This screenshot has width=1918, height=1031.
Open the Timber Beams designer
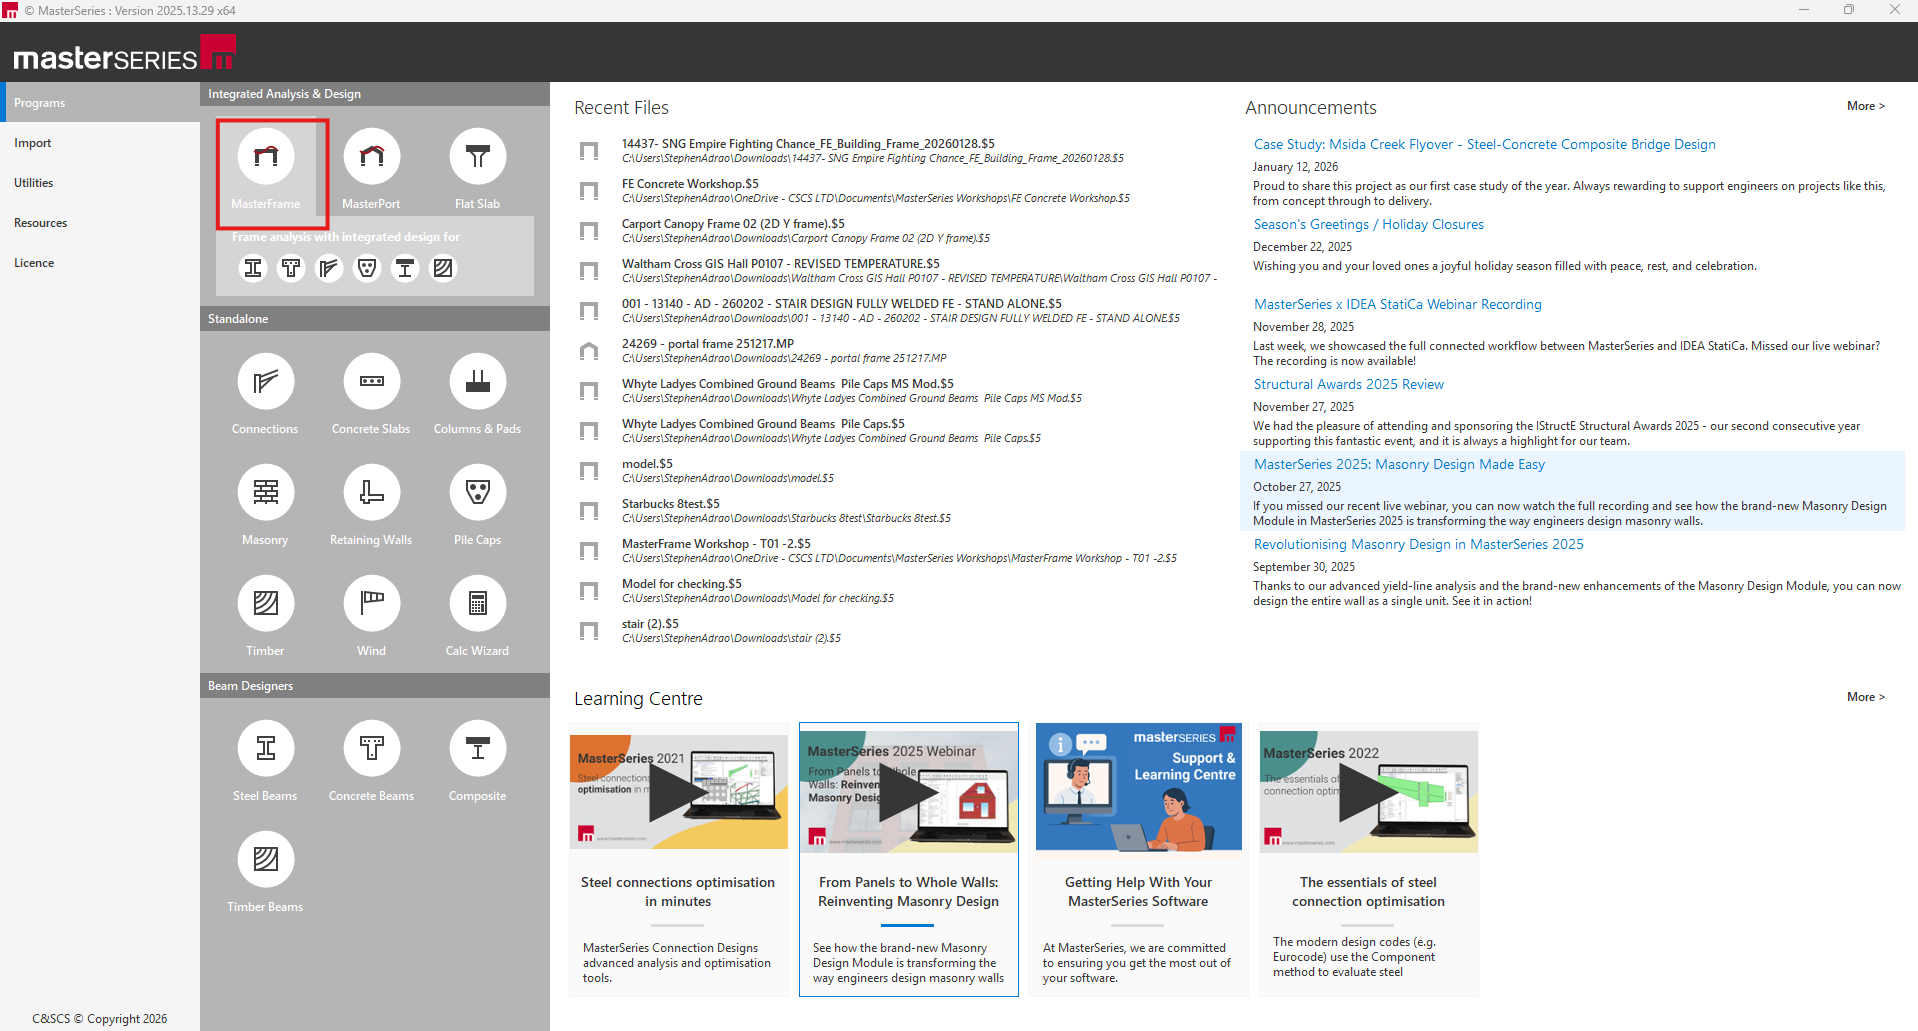pos(266,860)
